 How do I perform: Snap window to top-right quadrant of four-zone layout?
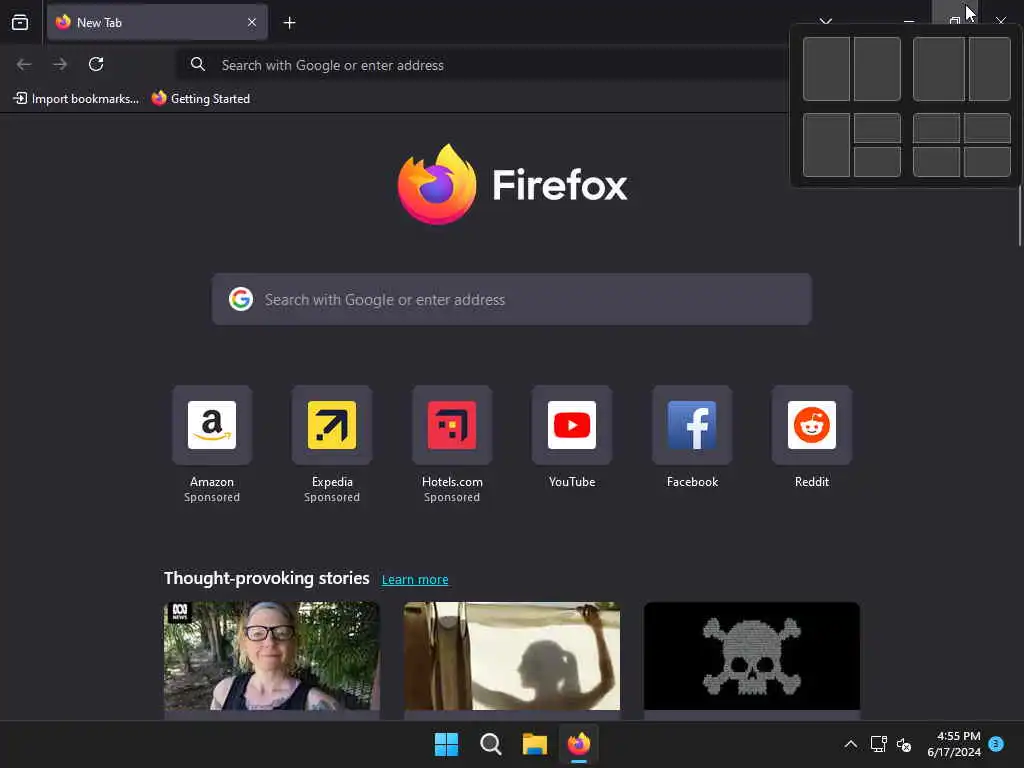987,128
